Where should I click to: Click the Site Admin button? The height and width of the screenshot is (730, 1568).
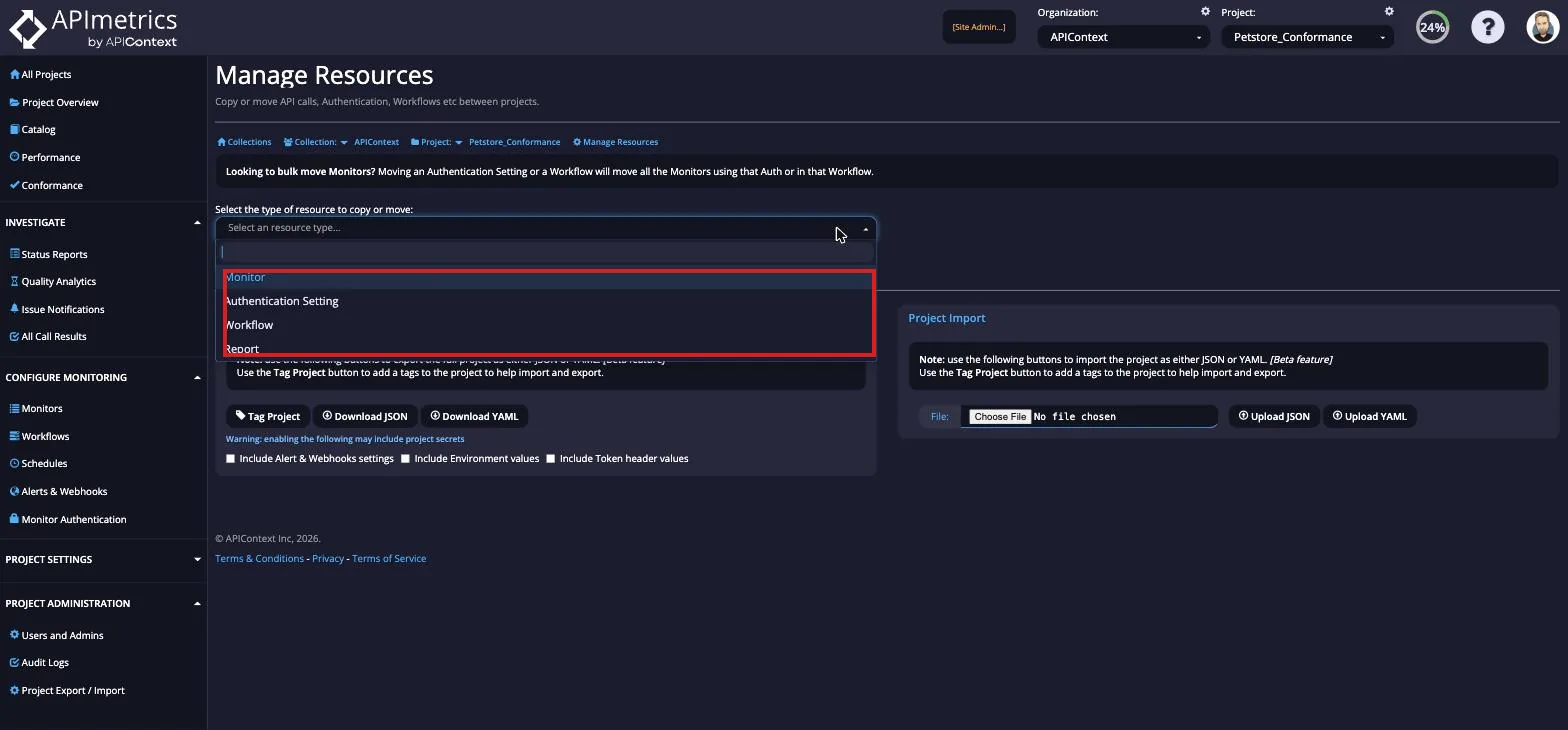(x=979, y=27)
